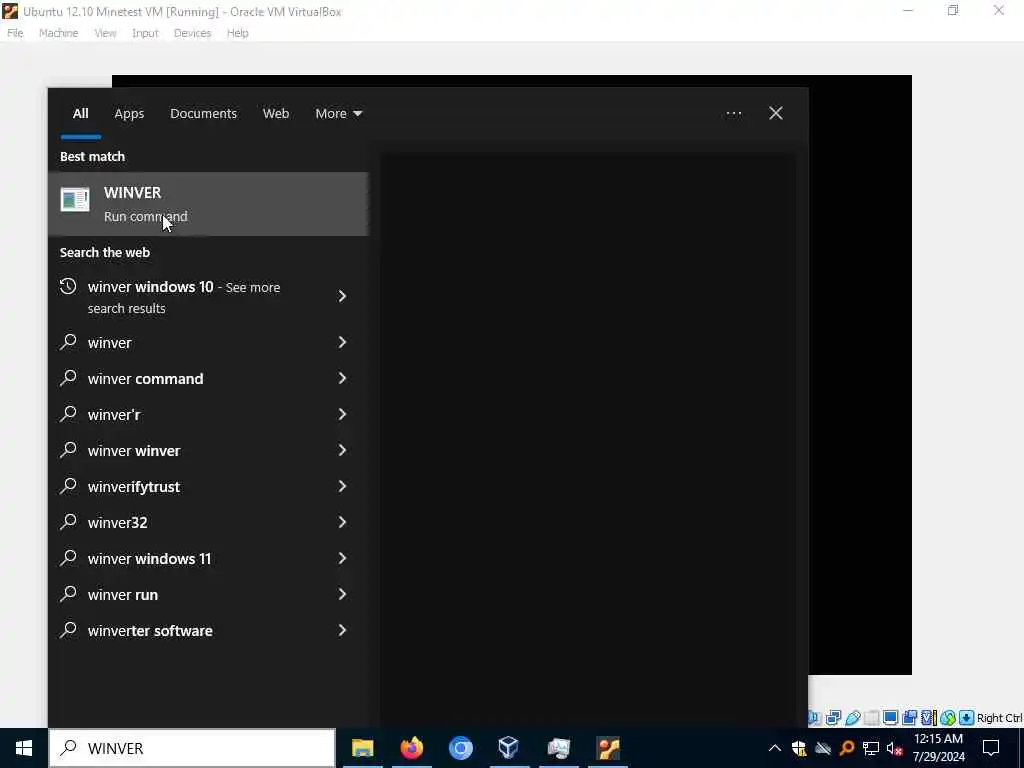Viewport: 1024px width, 768px height.
Task: Click the Windows Security shield tray icon
Action: point(799,749)
